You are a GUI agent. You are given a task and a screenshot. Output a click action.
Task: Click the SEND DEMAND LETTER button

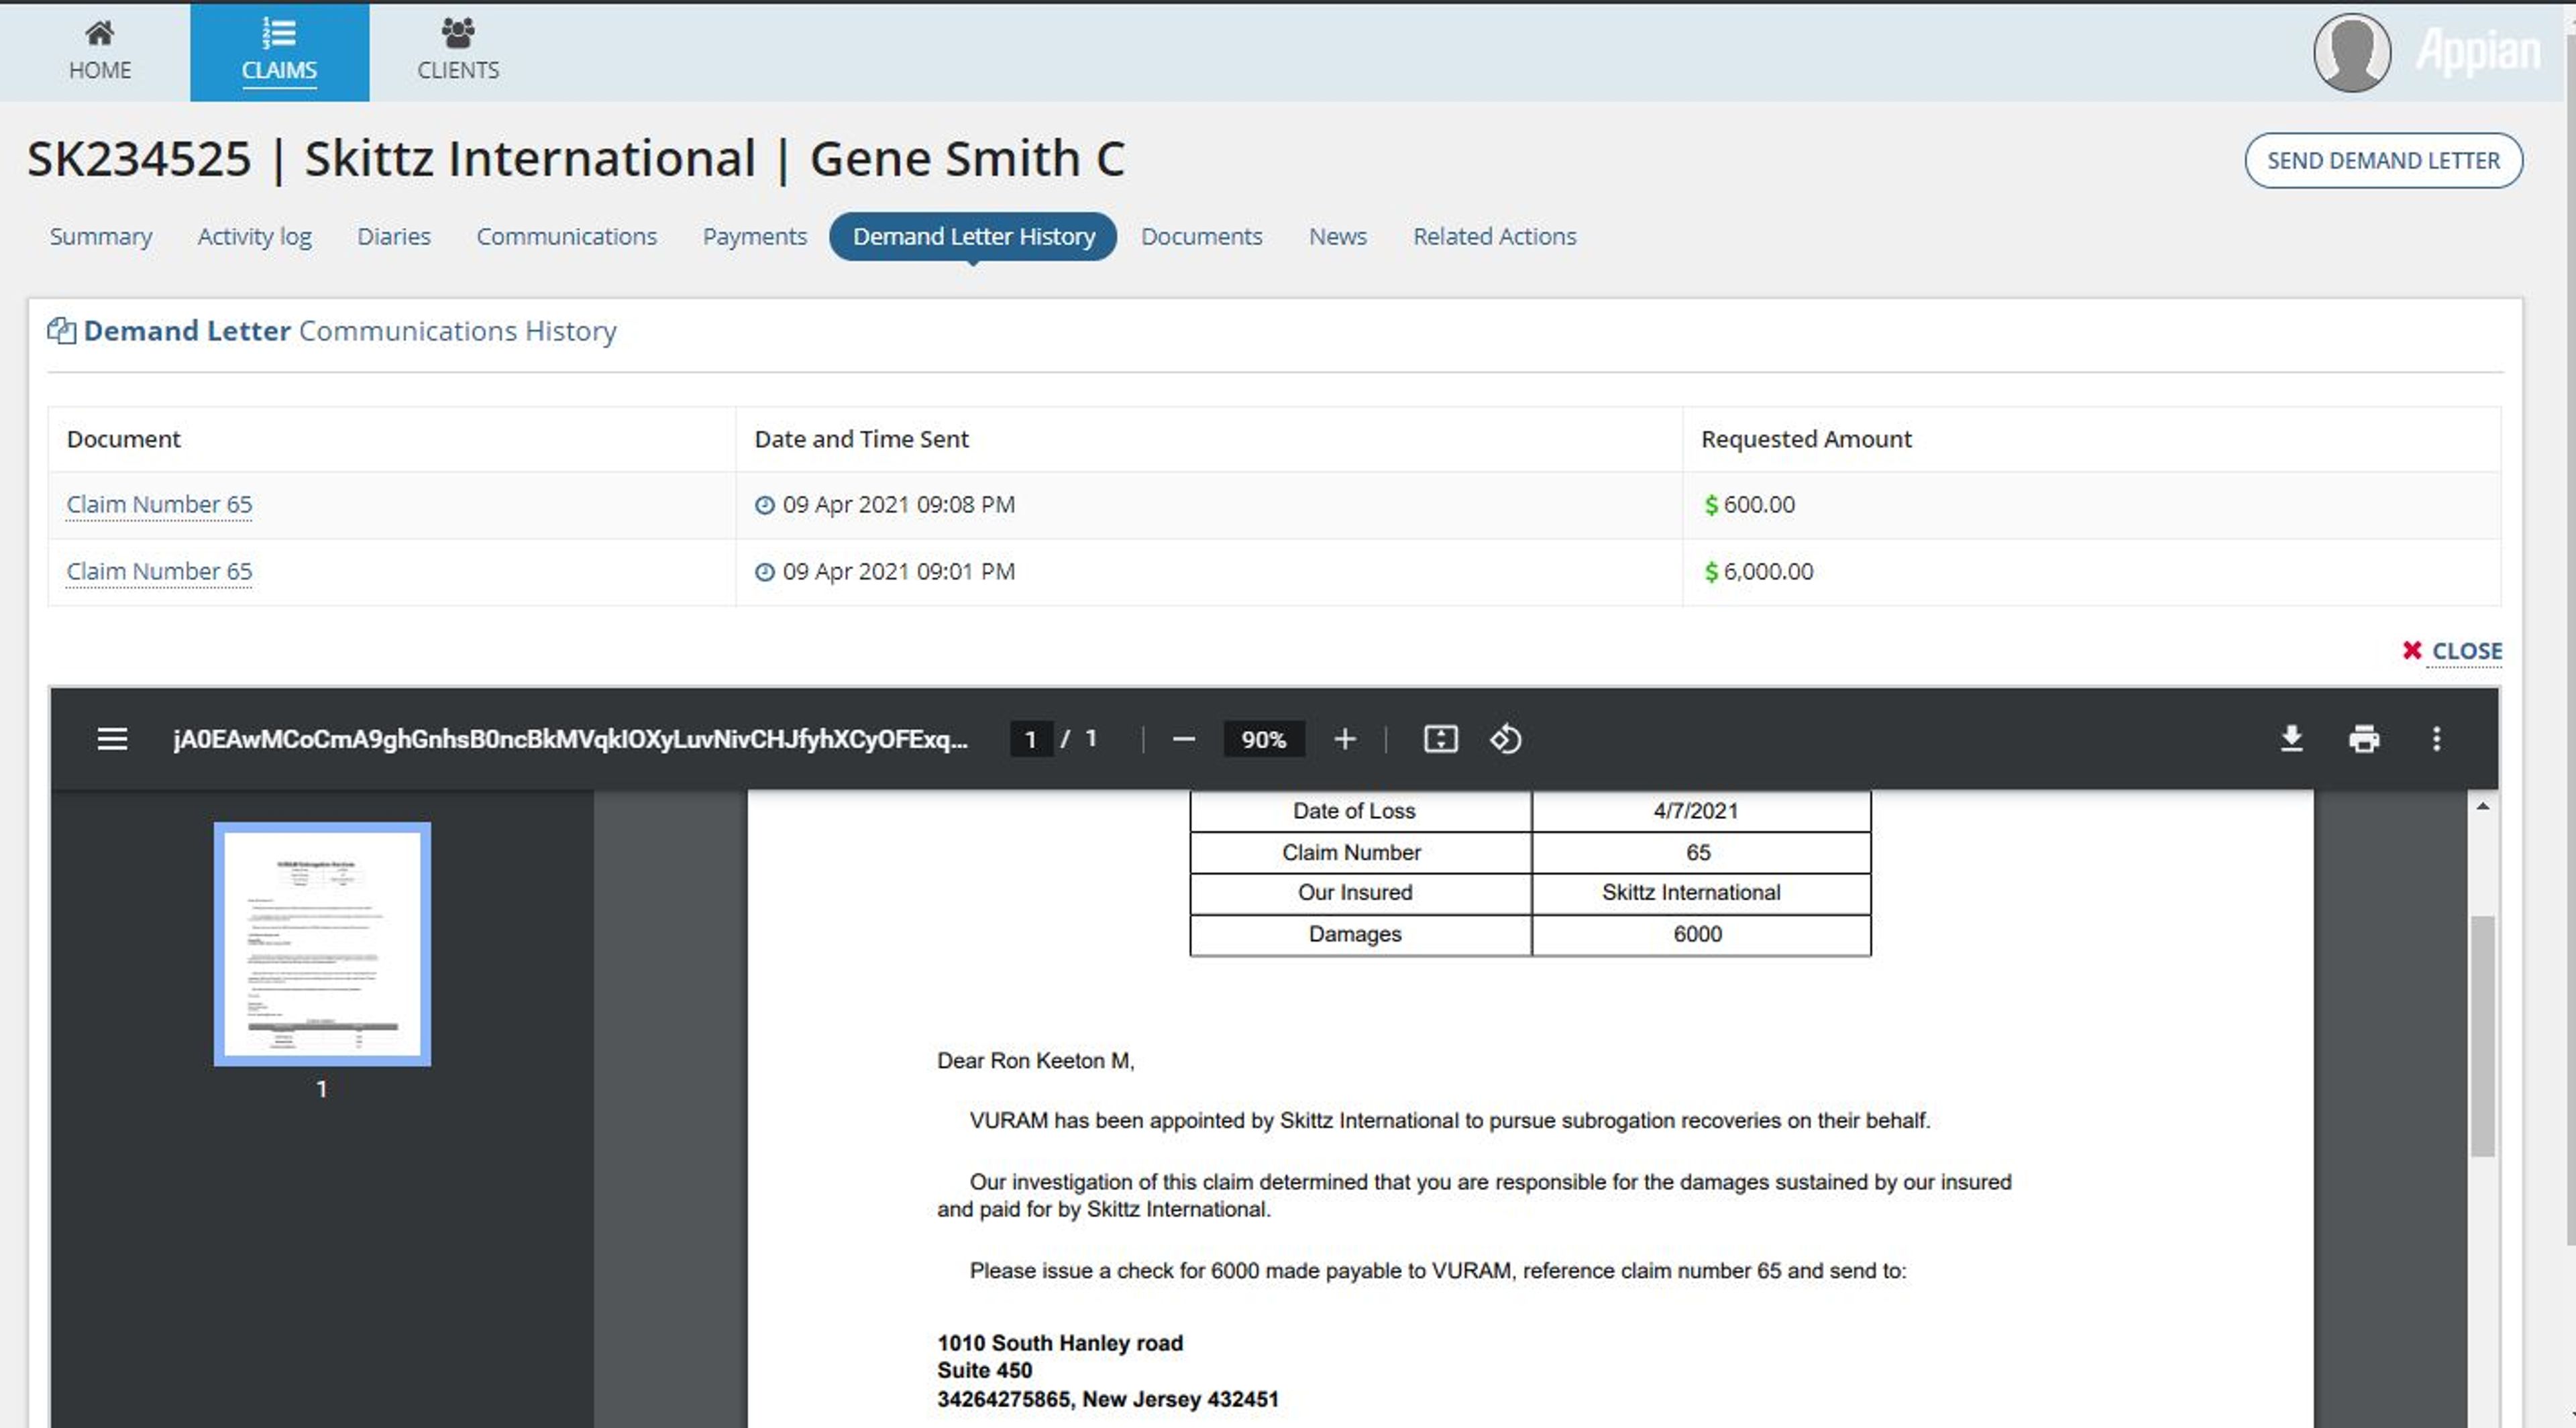(x=2384, y=160)
